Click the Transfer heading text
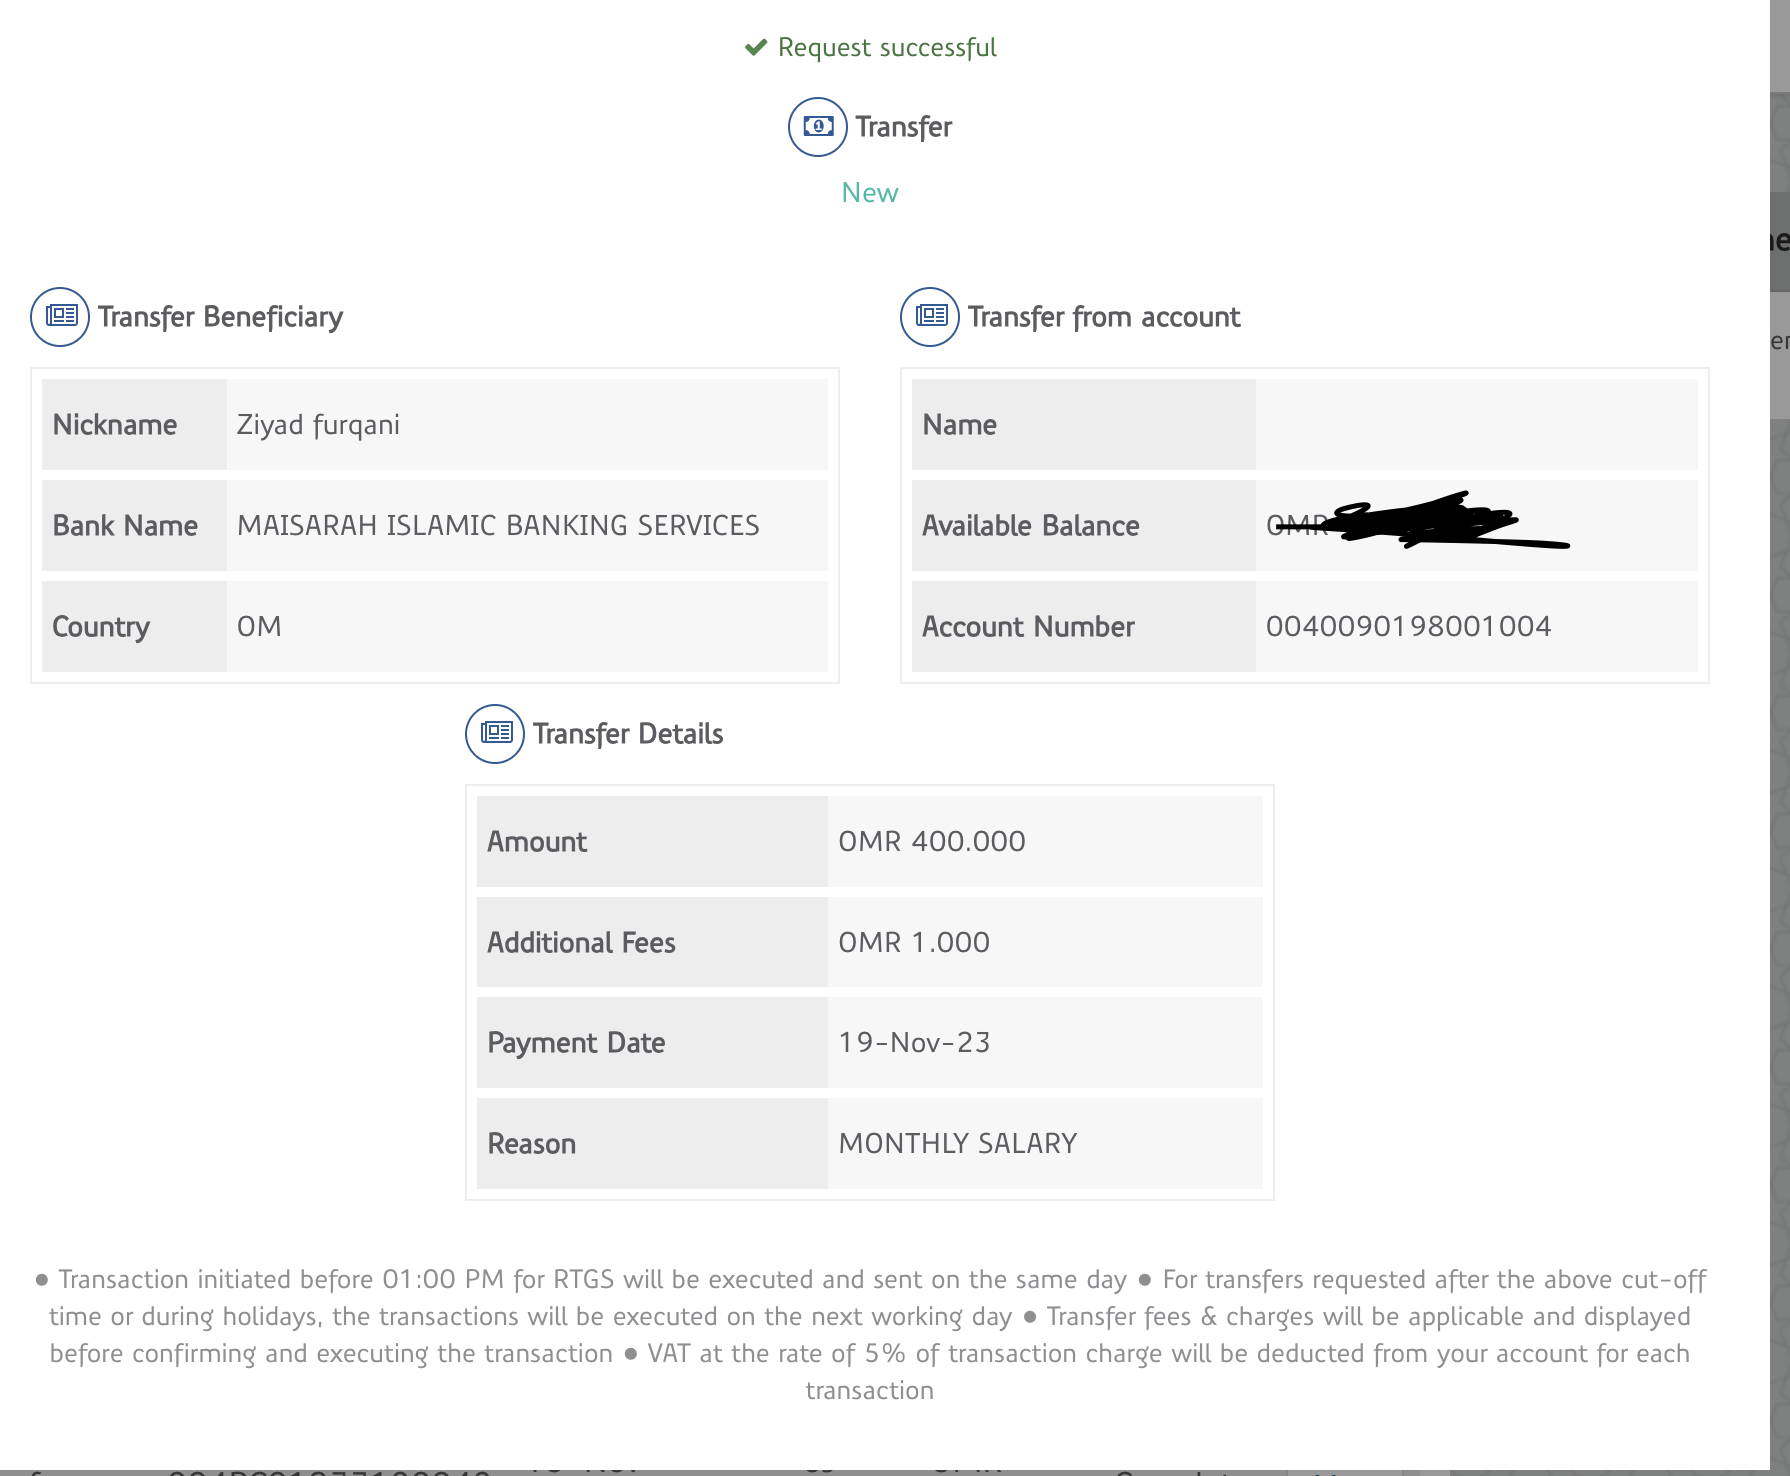The image size is (1790, 1476). pyautogui.click(x=903, y=127)
